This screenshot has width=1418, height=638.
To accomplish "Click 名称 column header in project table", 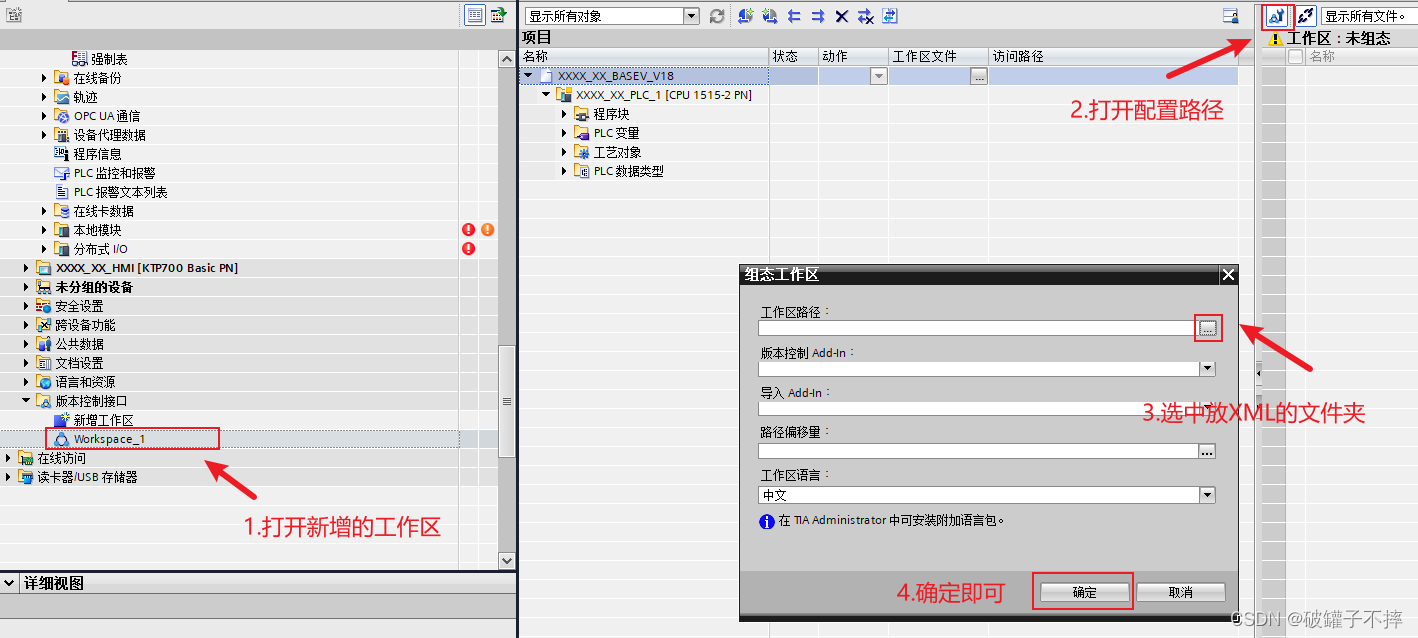I will click(x=644, y=57).
